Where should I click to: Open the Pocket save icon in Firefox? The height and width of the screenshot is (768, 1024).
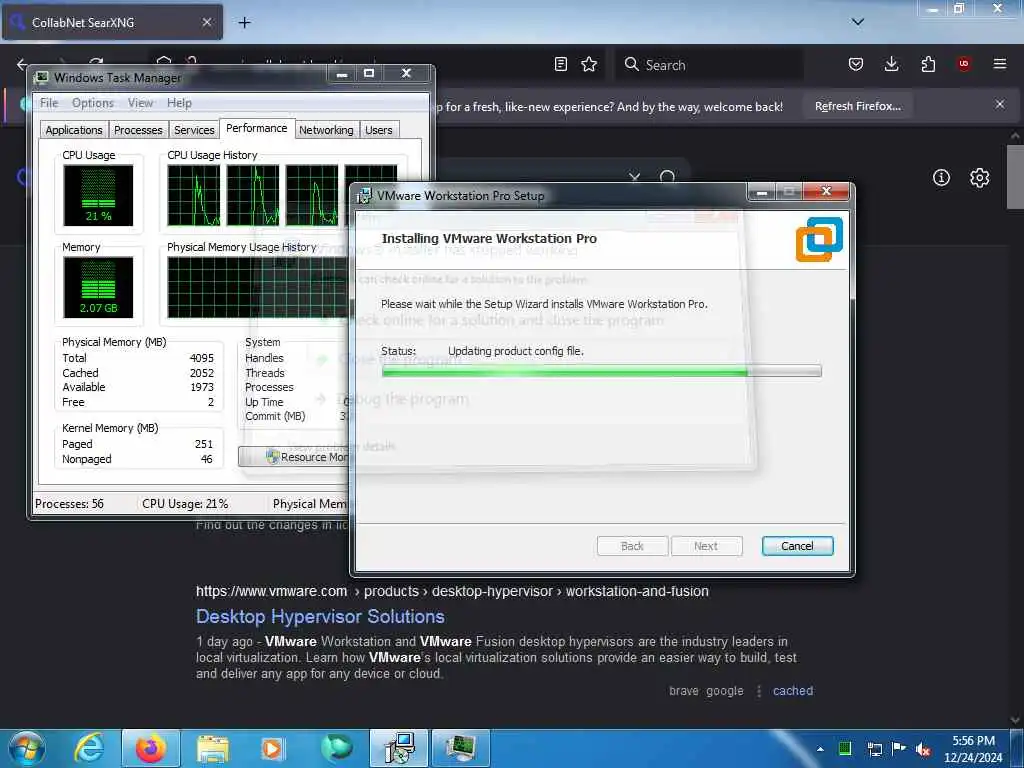(x=856, y=64)
